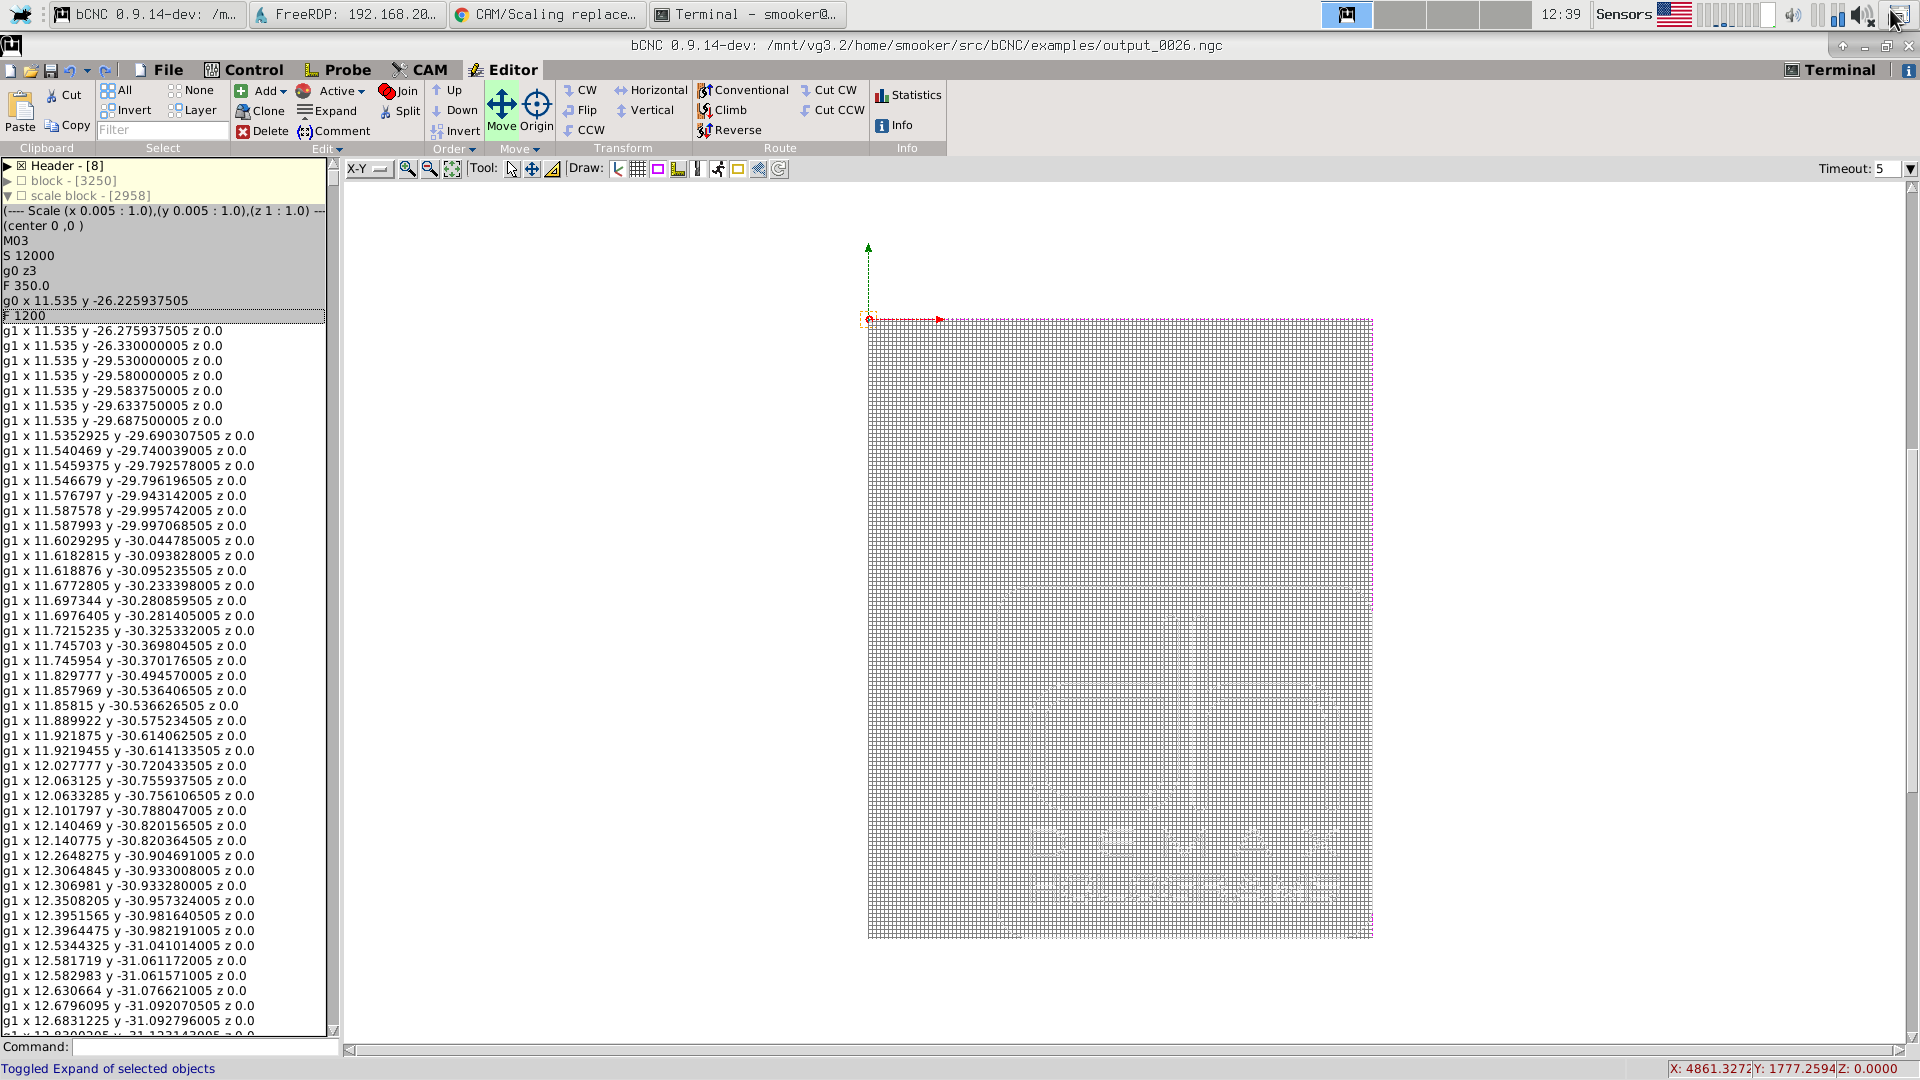Click the save floppy disk icon

tap(50, 70)
